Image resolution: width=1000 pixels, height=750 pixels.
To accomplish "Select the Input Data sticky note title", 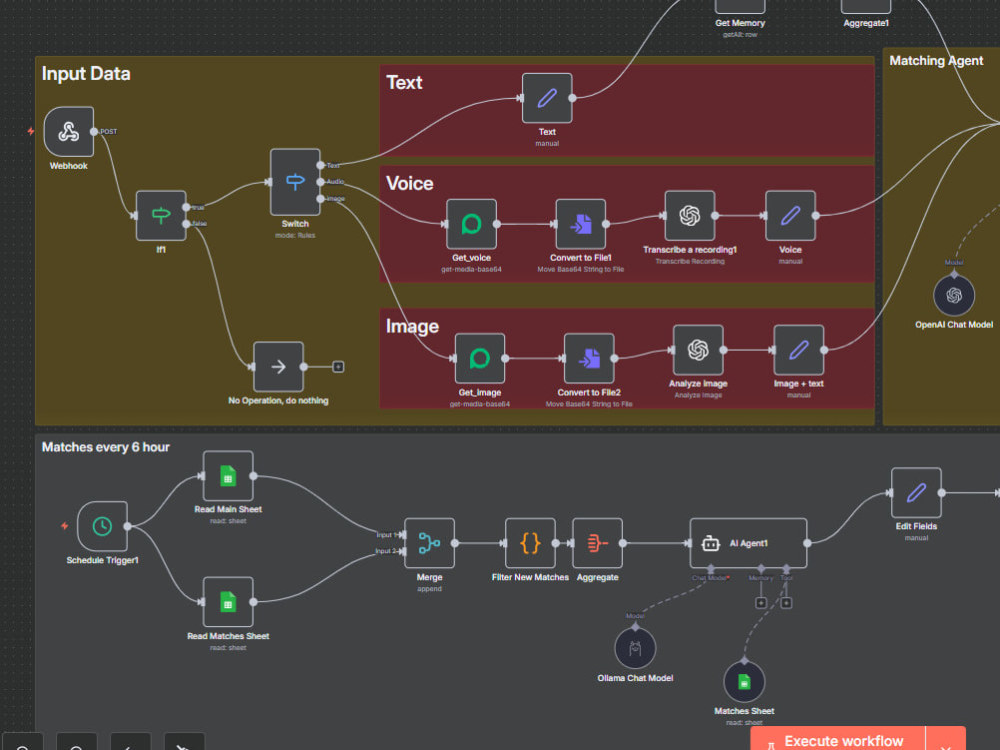I will pyautogui.click(x=86, y=74).
